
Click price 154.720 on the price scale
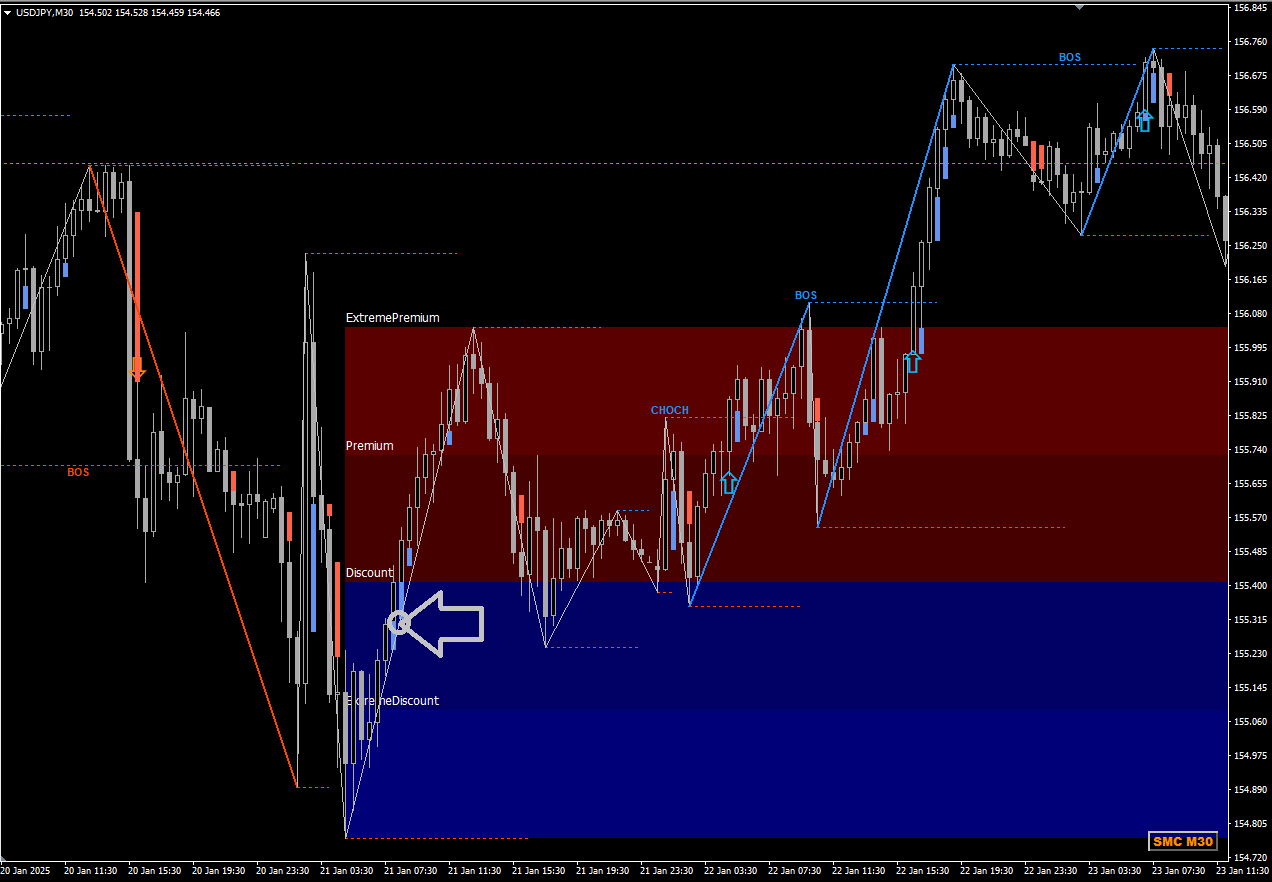(1250, 857)
